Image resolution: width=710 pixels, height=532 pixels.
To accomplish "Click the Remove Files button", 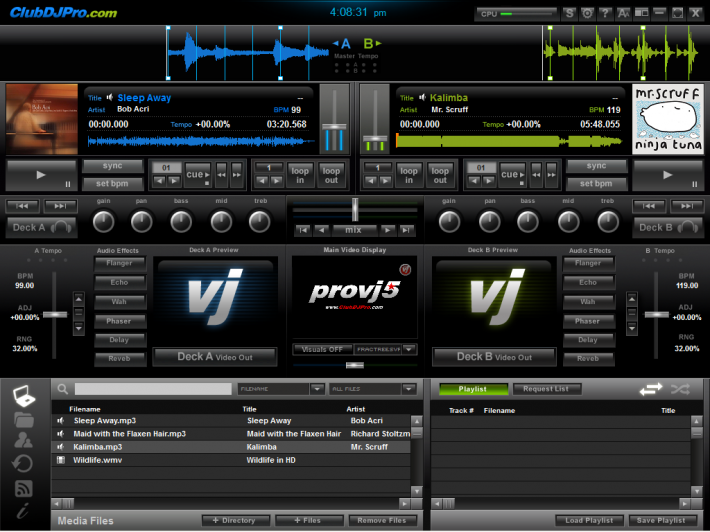I will [x=382, y=521].
